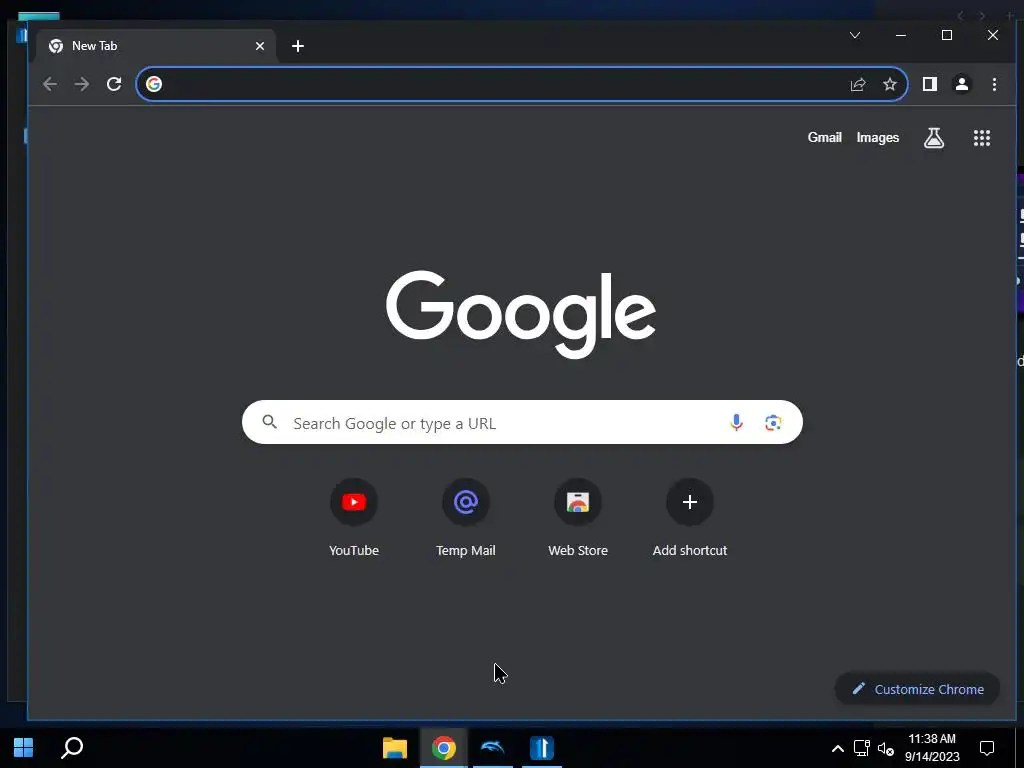The height and width of the screenshot is (768, 1024).
Task: Open File Explorer from the taskbar
Action: [x=394, y=748]
